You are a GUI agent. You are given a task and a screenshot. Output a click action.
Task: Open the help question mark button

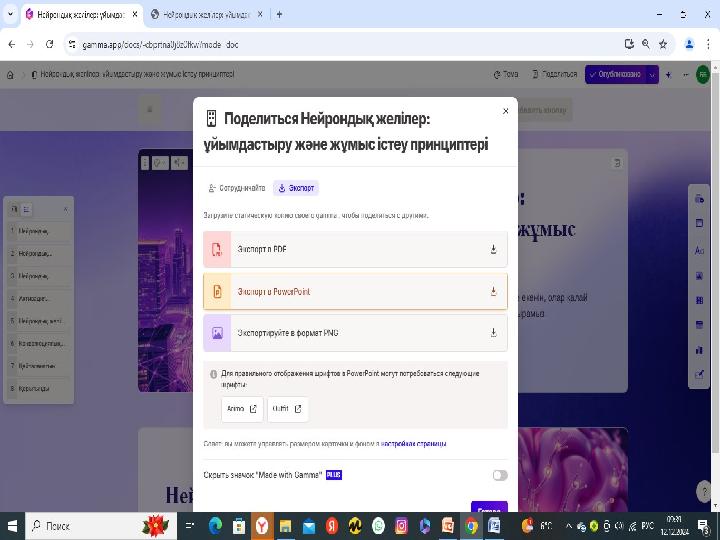(704, 491)
